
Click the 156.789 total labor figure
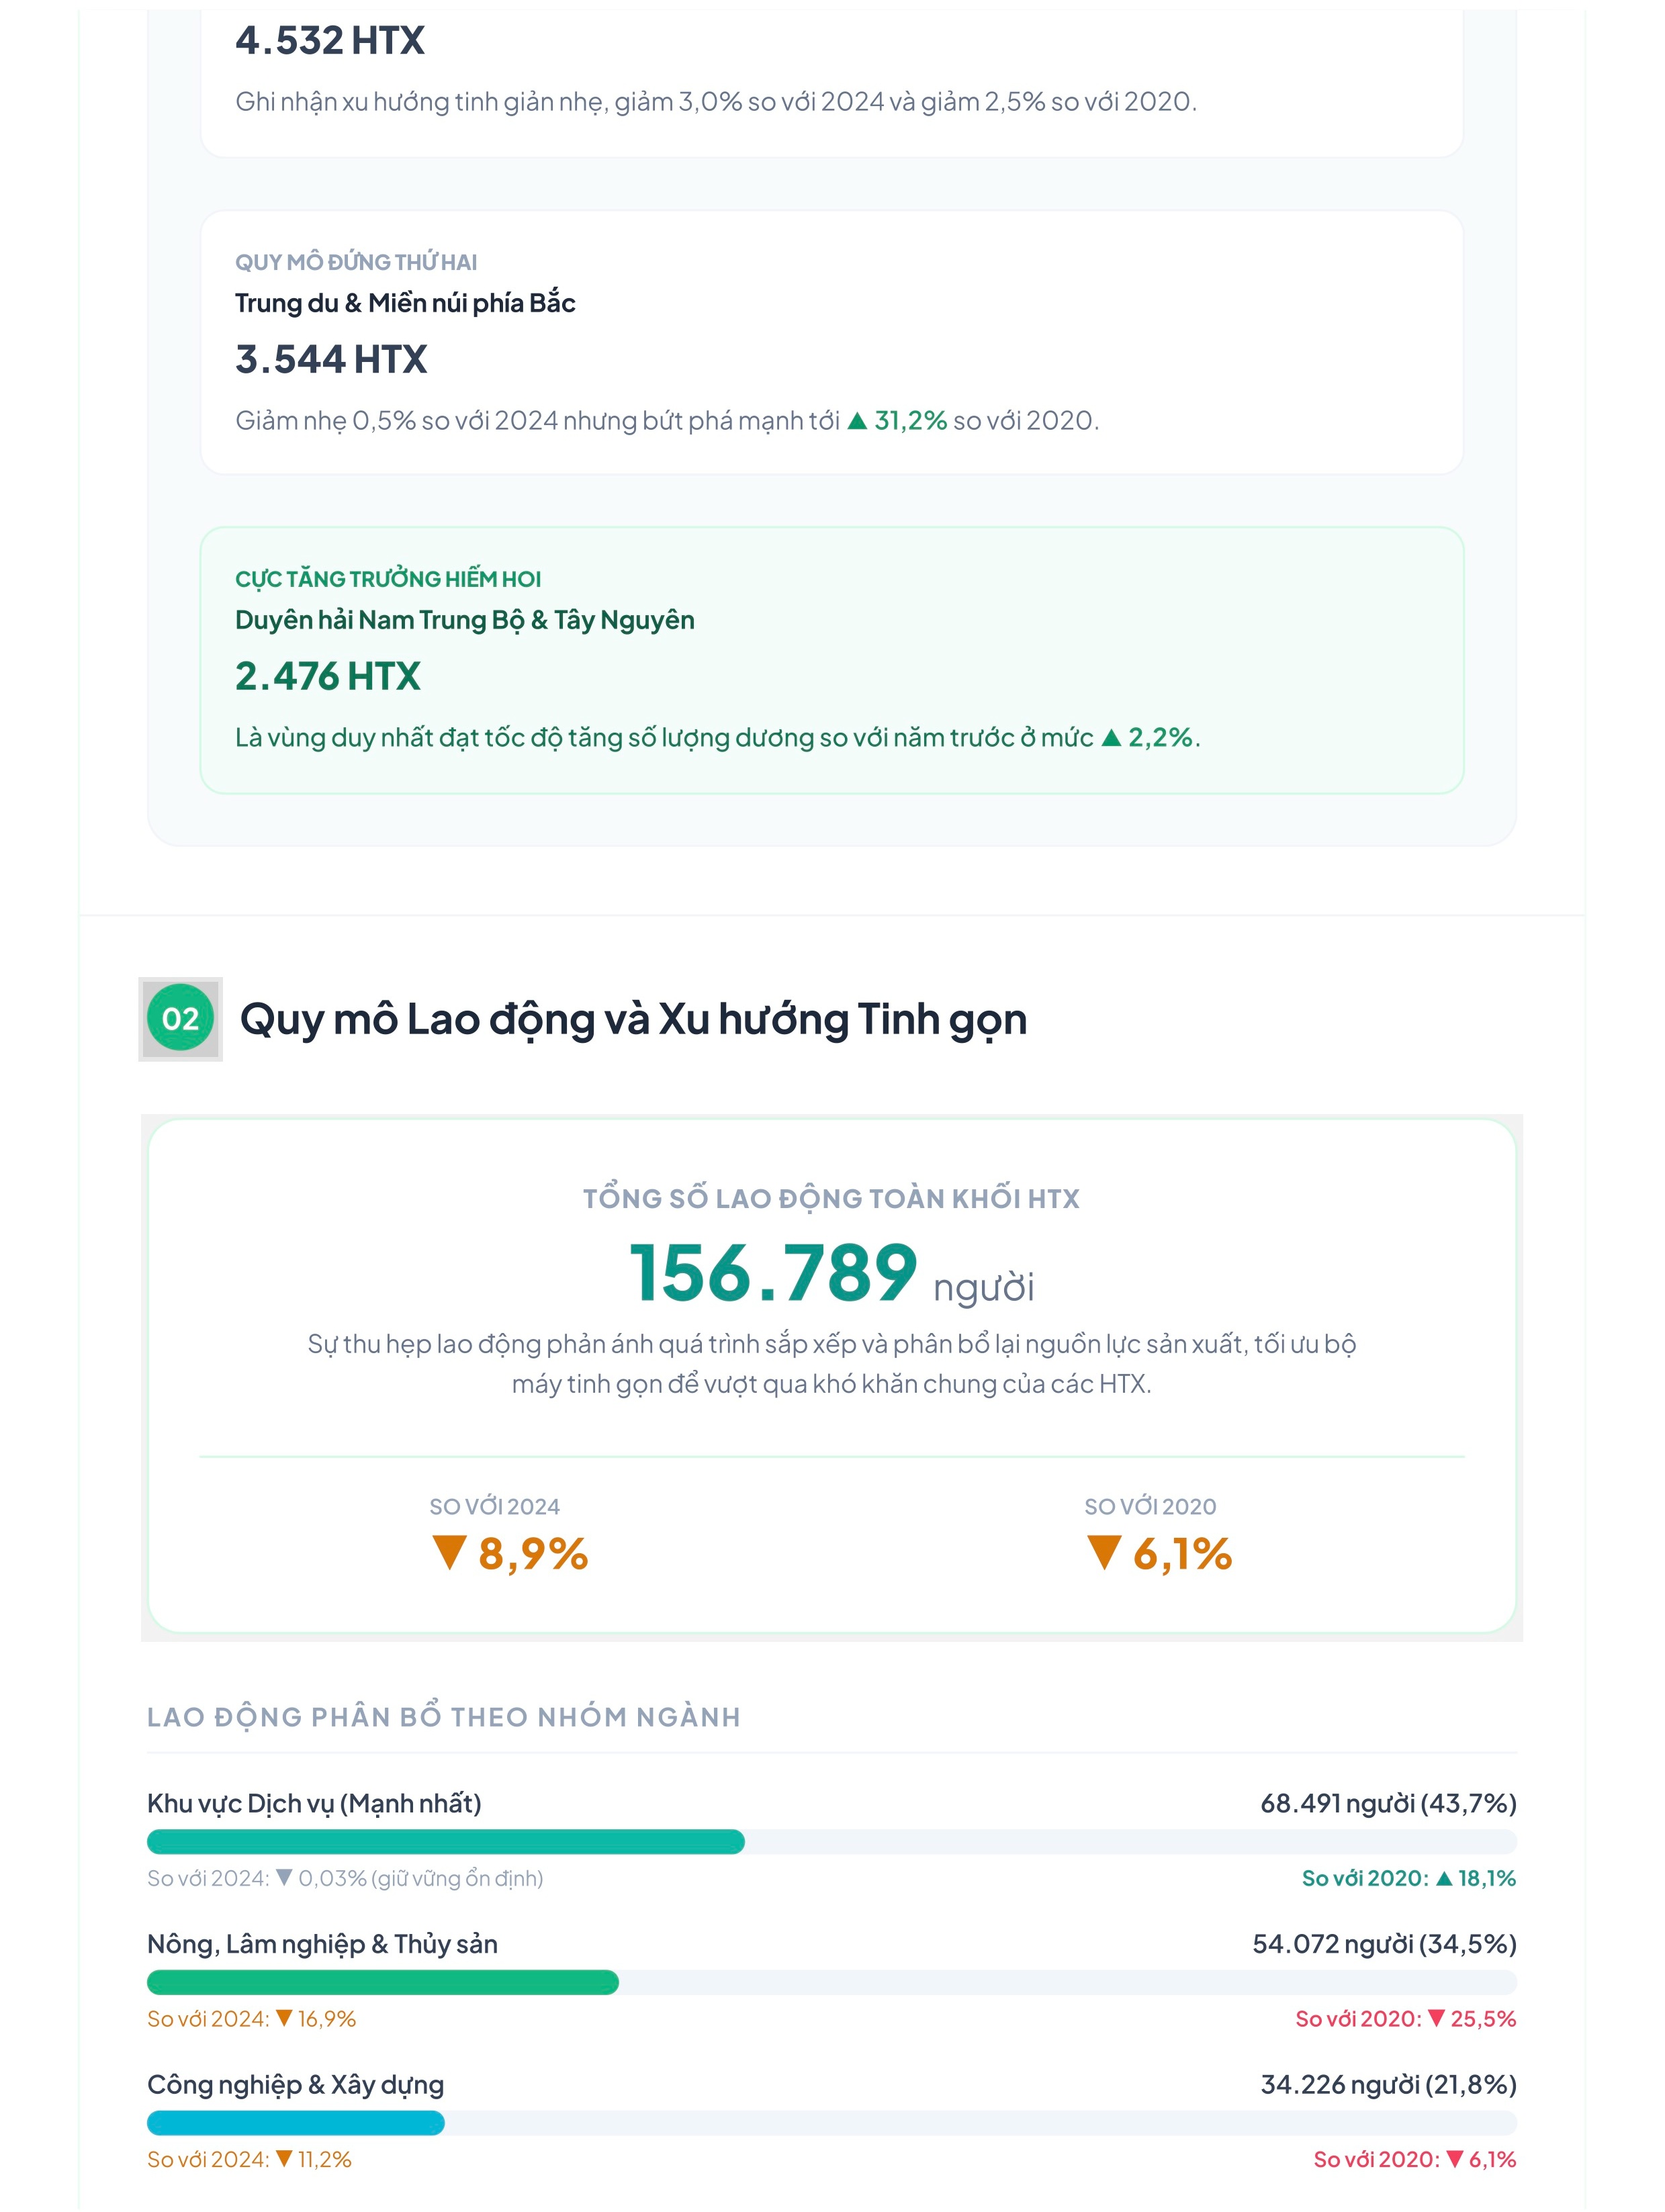pyautogui.click(x=773, y=1273)
